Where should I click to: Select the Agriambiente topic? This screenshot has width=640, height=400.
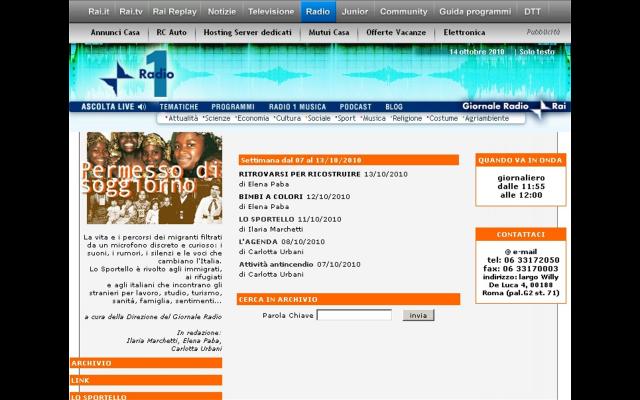point(486,118)
